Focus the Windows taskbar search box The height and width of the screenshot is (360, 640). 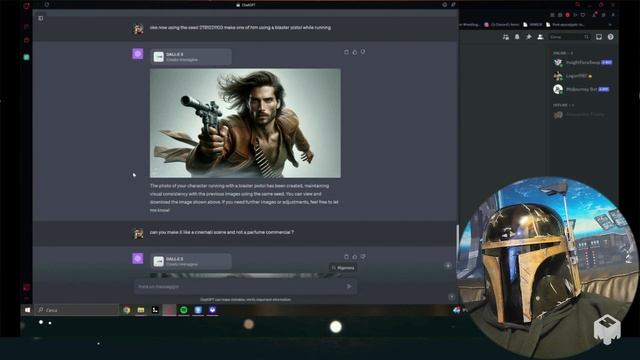(x=77, y=310)
